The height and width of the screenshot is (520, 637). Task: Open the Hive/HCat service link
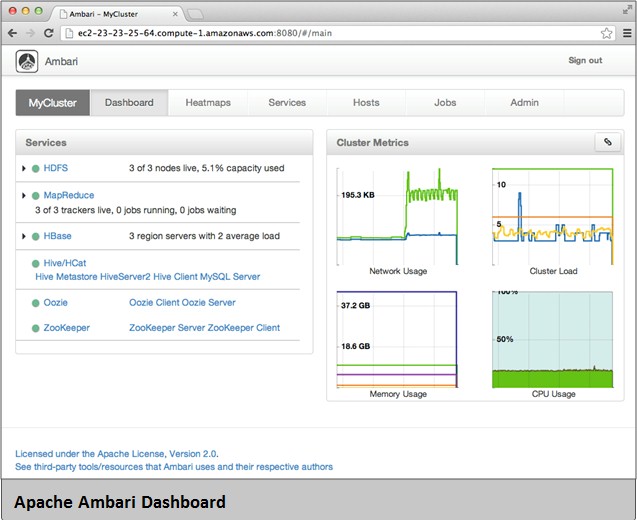coord(65,263)
